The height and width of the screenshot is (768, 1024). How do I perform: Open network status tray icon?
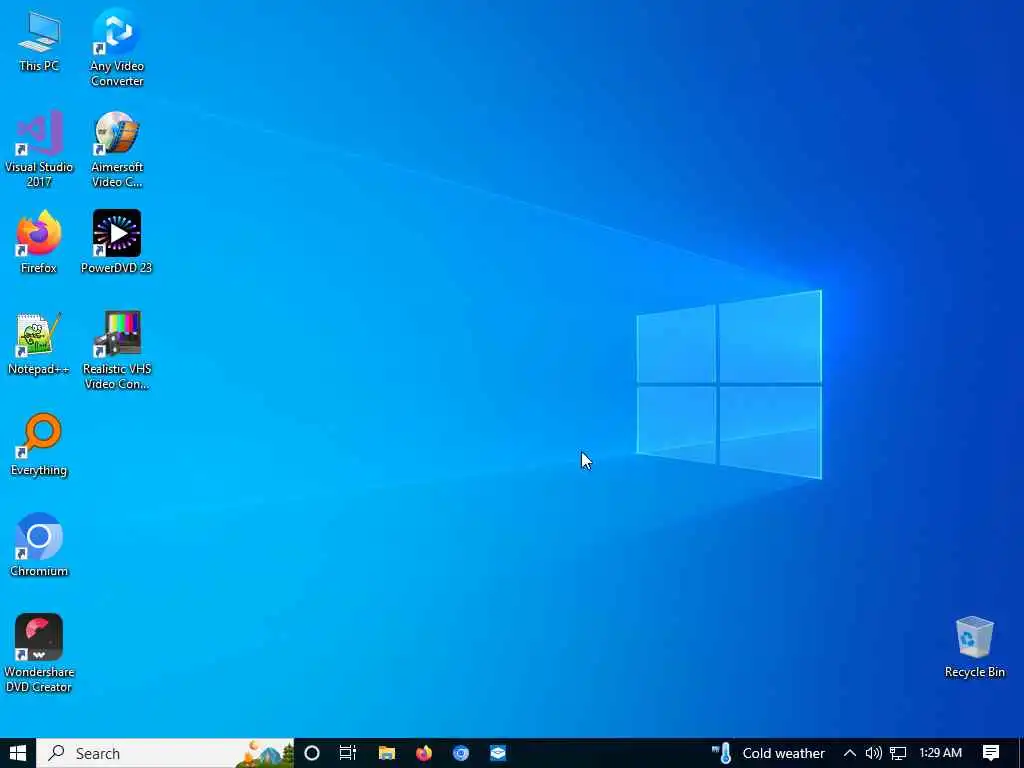(898, 753)
